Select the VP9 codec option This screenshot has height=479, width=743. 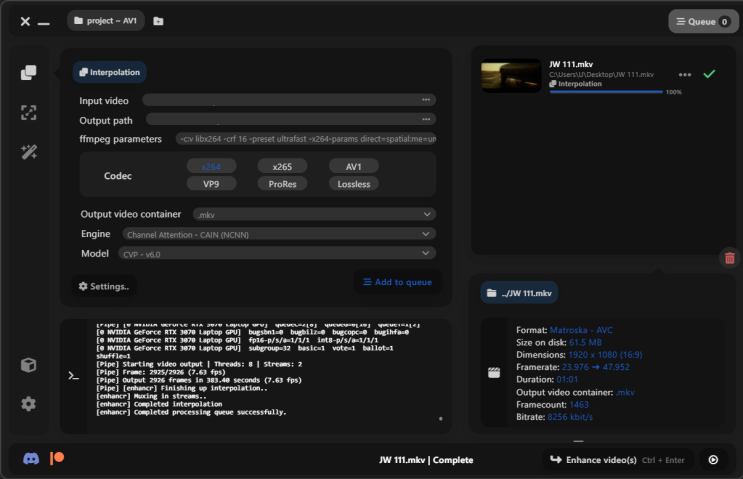point(211,184)
